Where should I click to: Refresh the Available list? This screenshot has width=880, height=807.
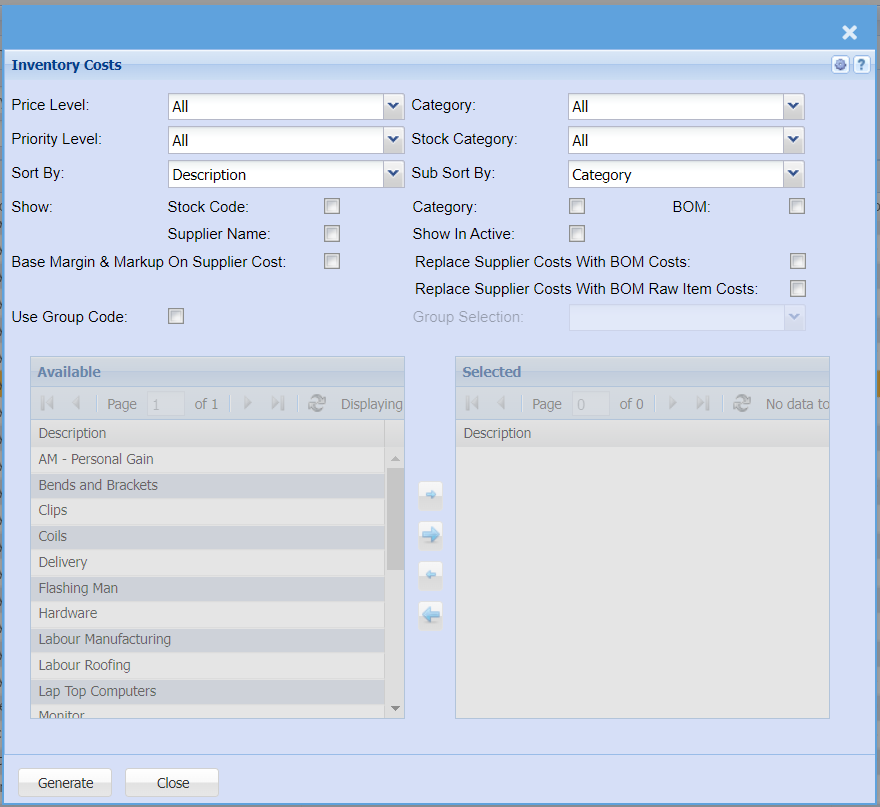[x=317, y=404]
